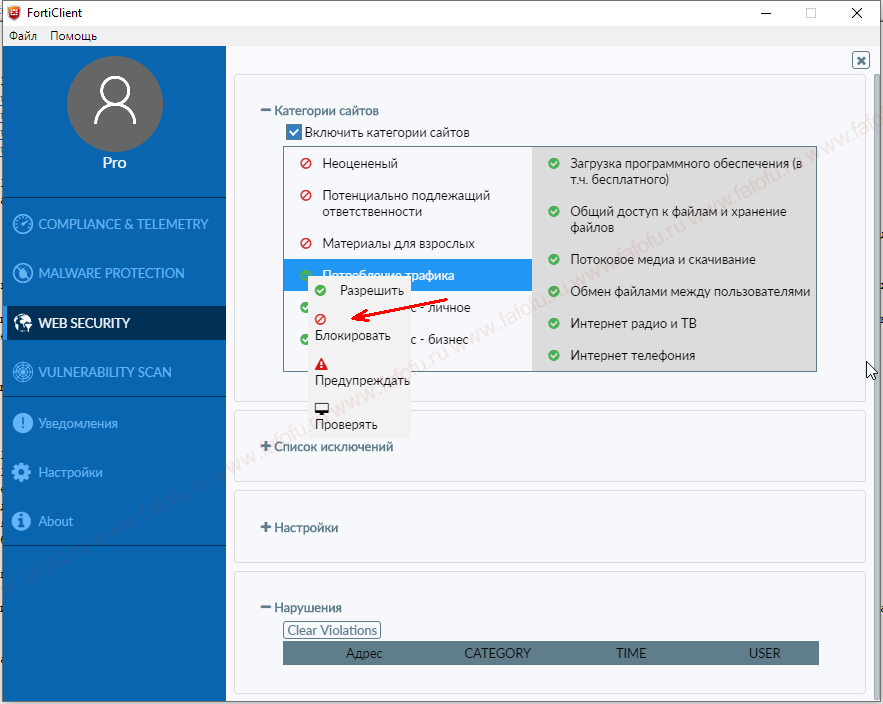Open COMPLIANCE & TELEMETRY section
The height and width of the screenshot is (704, 883).
point(114,224)
